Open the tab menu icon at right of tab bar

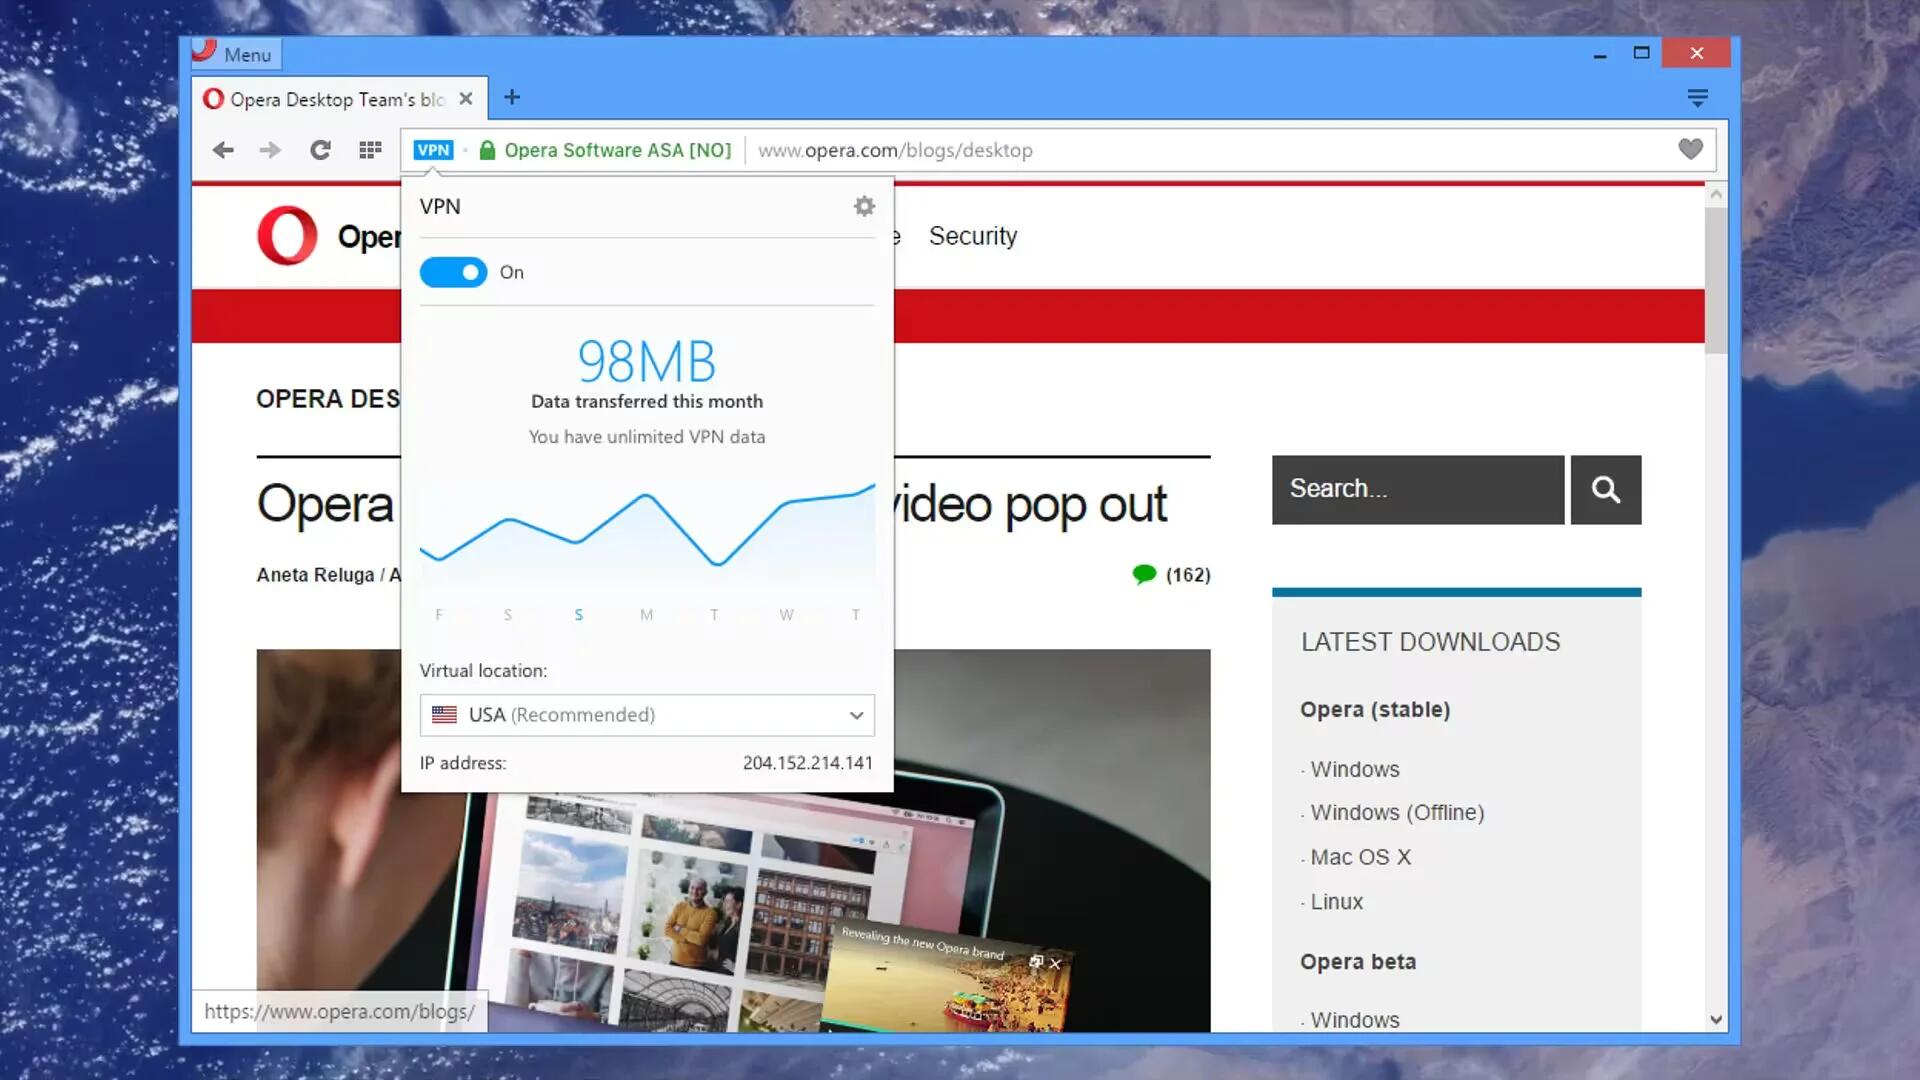tap(1697, 98)
